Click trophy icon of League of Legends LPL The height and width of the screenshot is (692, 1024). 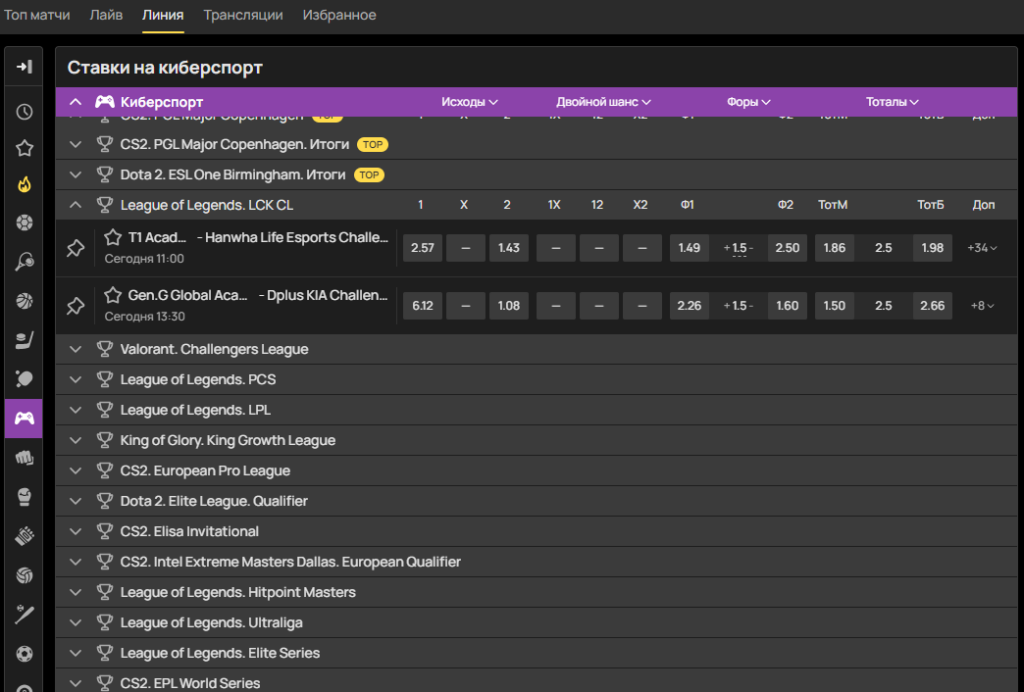104,410
